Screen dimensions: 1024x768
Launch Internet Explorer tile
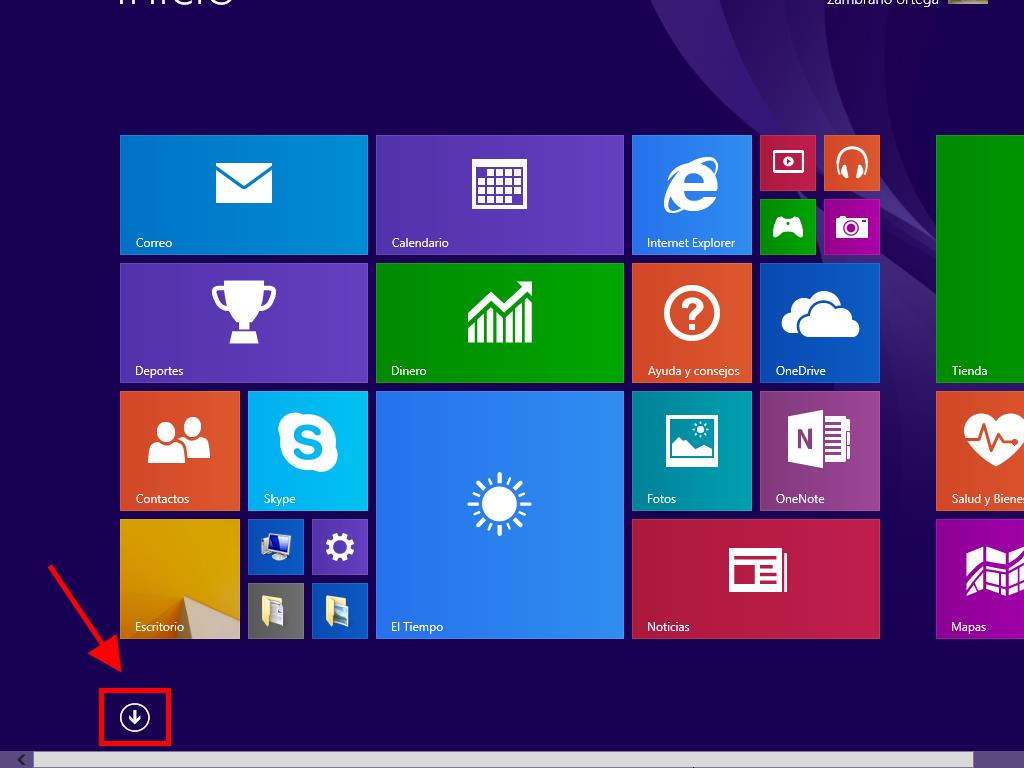click(x=691, y=195)
